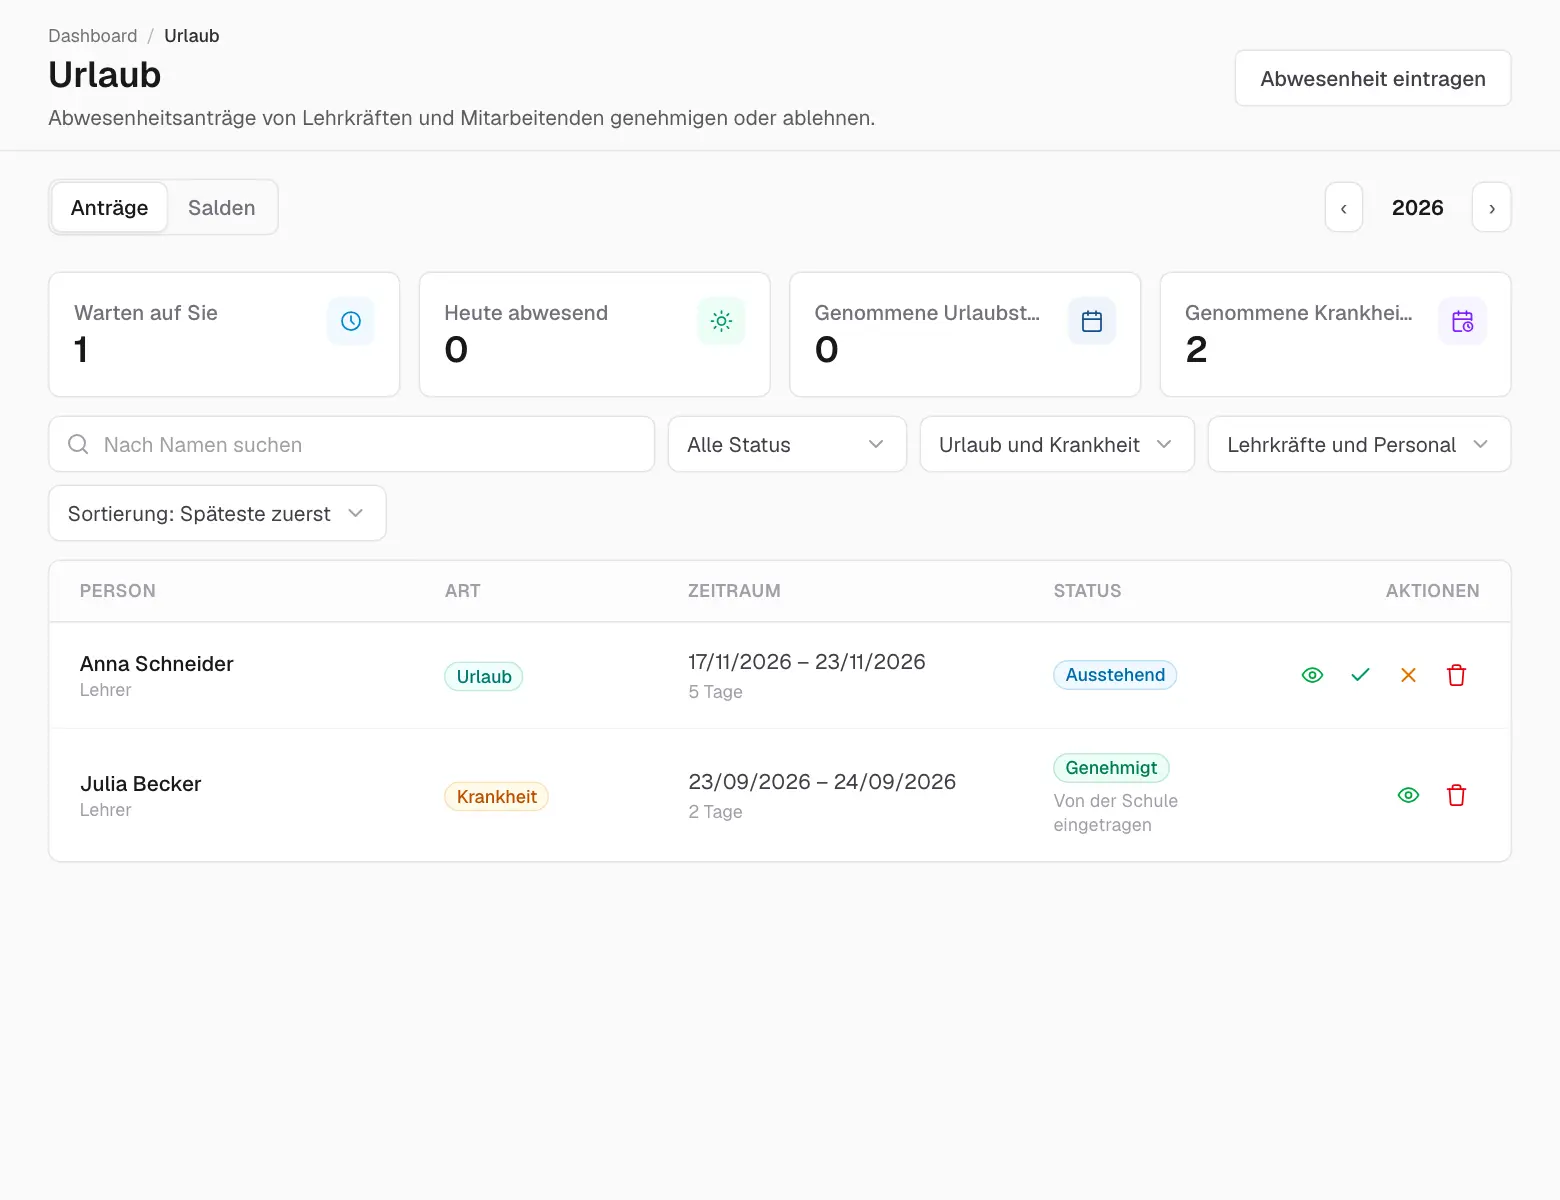Go to Dashboard via breadcrumb

click(93, 36)
